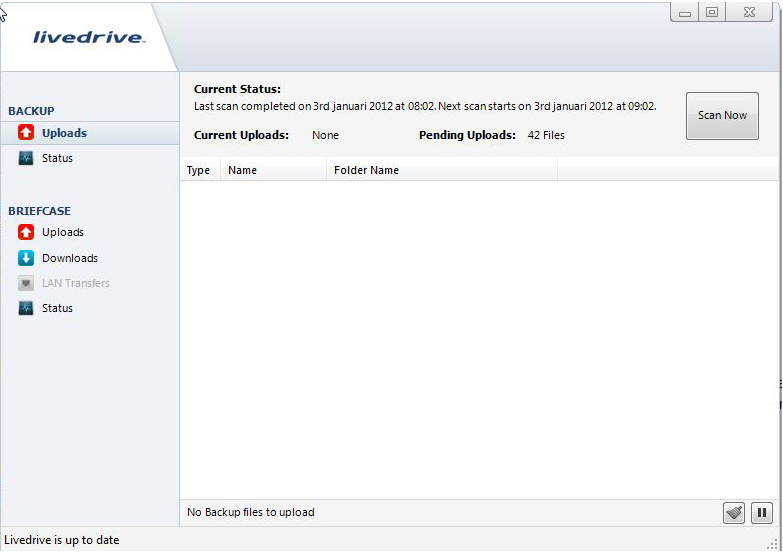Open Briefcase Downloads view
783x553 pixels.
point(69,258)
